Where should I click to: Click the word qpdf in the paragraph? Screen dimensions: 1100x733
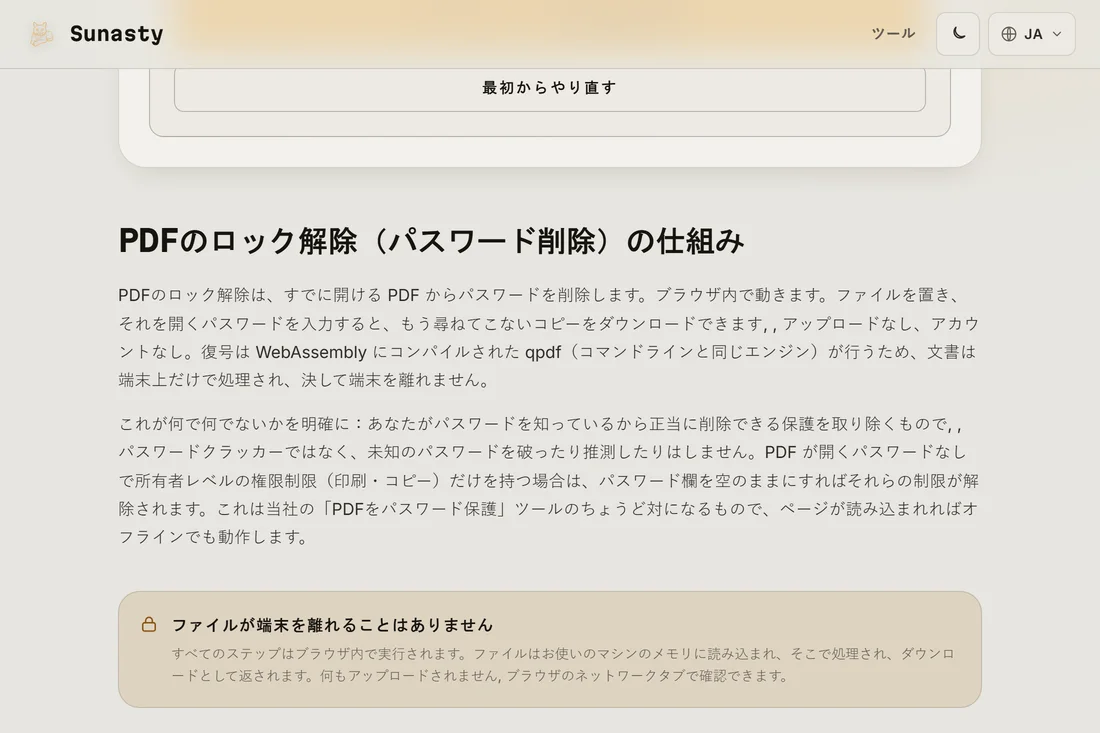(543, 352)
